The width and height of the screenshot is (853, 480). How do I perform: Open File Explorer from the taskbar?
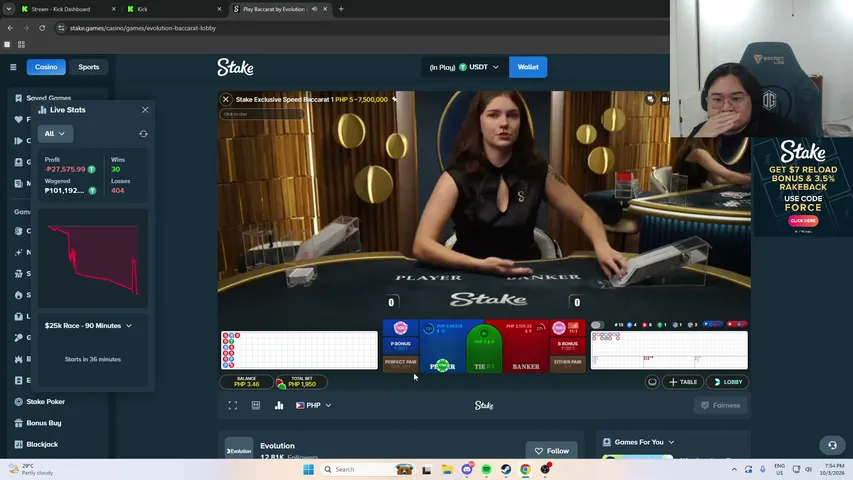pos(447,469)
